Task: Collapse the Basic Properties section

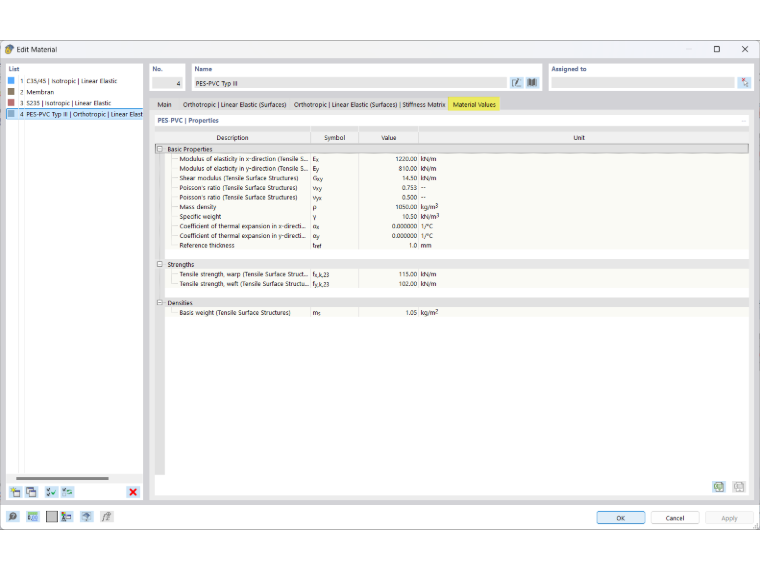Action: click(x=160, y=149)
